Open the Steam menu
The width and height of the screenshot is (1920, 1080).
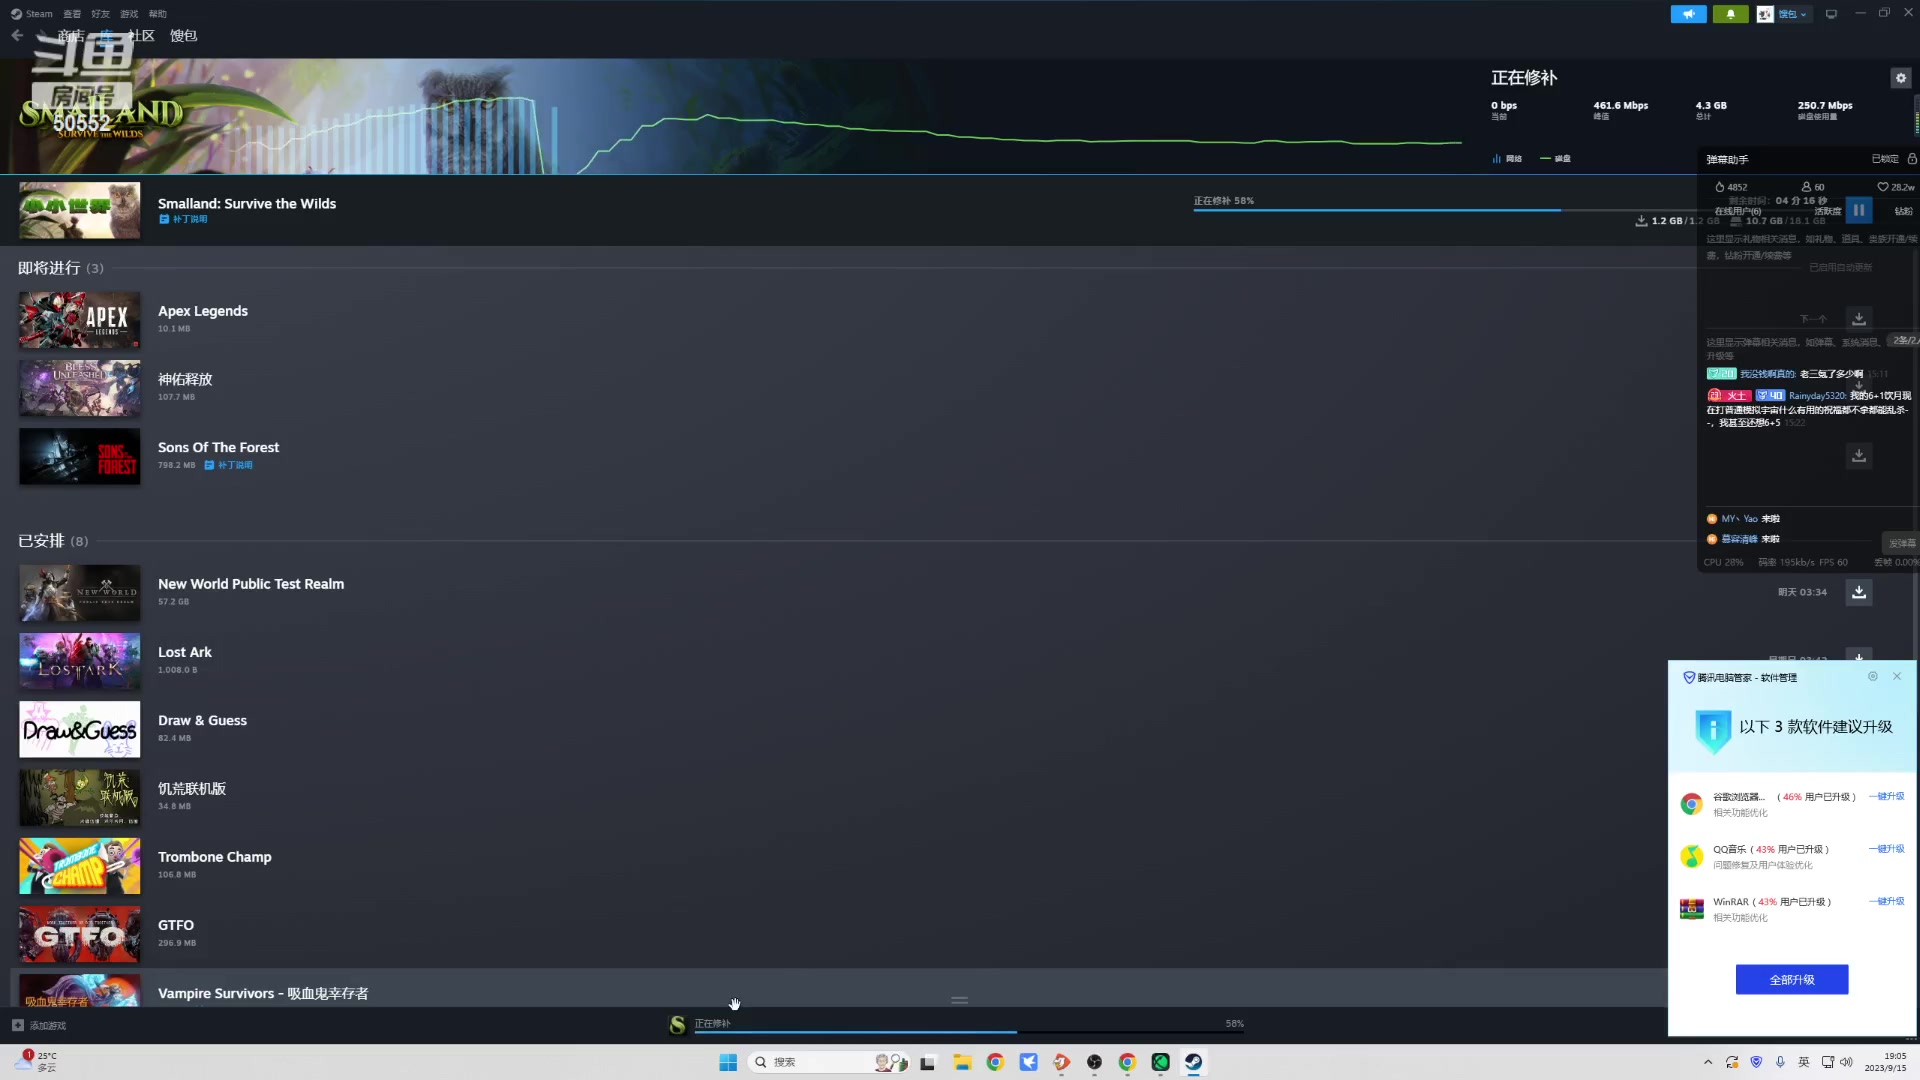[32, 14]
